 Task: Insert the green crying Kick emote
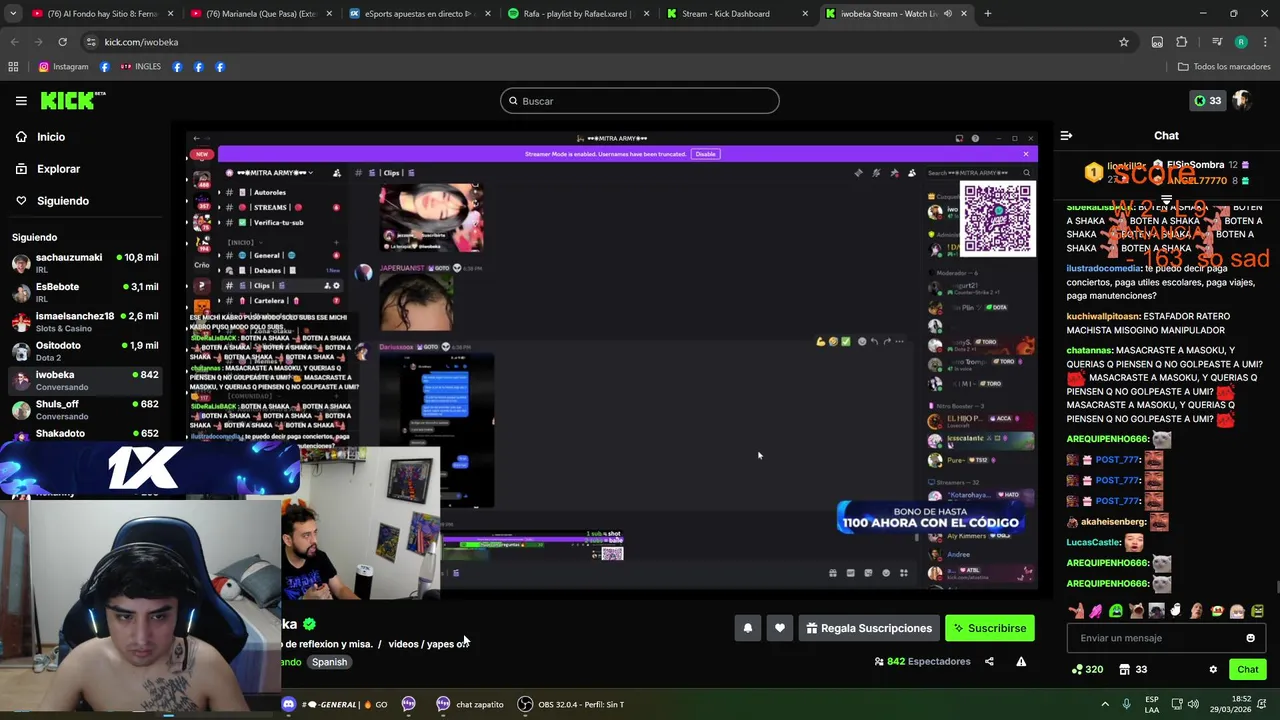coord(1116,611)
